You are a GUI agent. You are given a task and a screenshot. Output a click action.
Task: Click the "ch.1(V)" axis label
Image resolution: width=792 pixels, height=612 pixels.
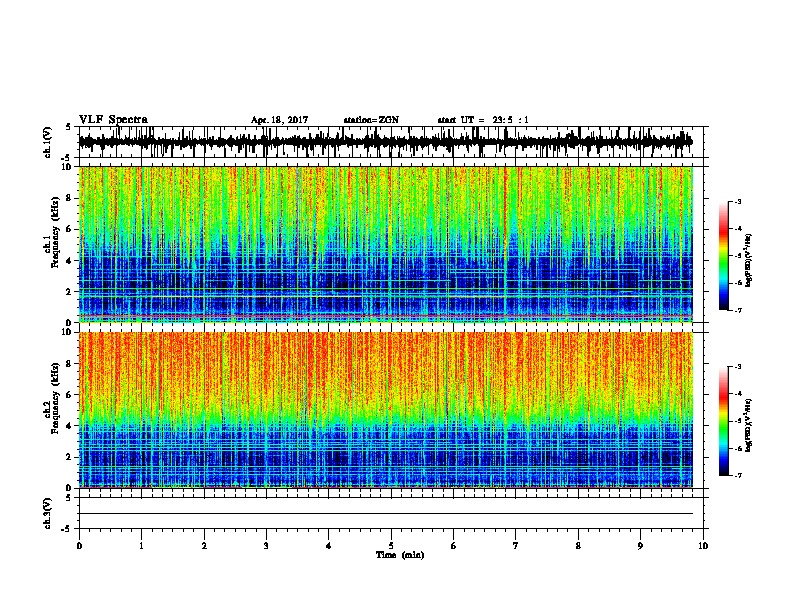[x=48, y=142]
